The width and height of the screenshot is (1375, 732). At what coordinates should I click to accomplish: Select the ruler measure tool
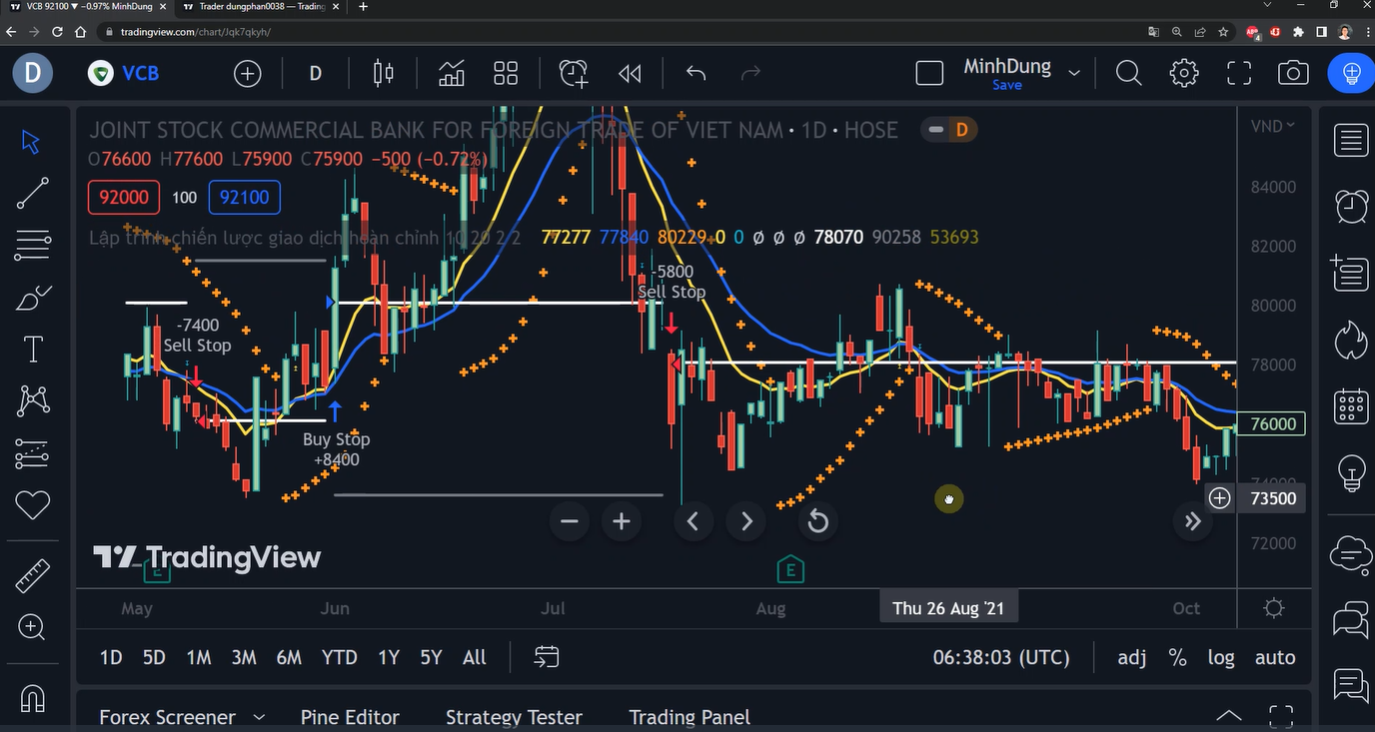(32, 576)
